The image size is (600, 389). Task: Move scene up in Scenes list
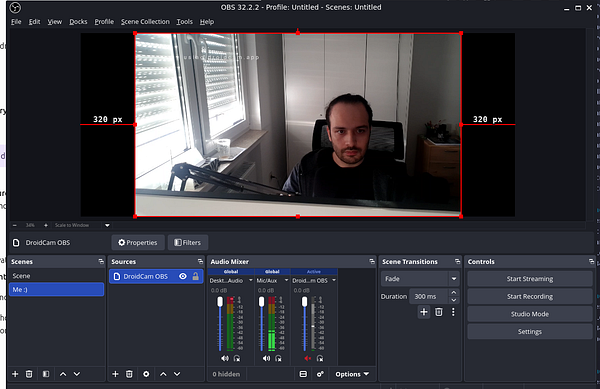(x=63, y=374)
